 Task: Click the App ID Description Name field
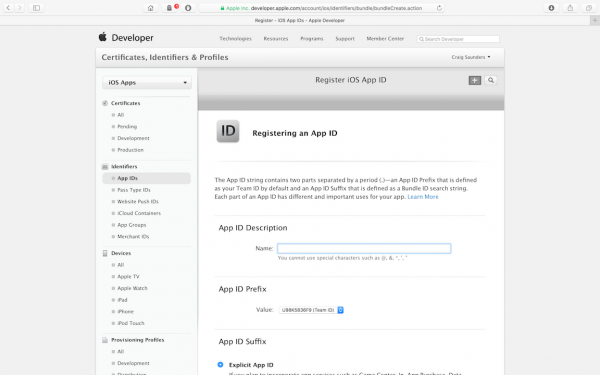coord(364,248)
